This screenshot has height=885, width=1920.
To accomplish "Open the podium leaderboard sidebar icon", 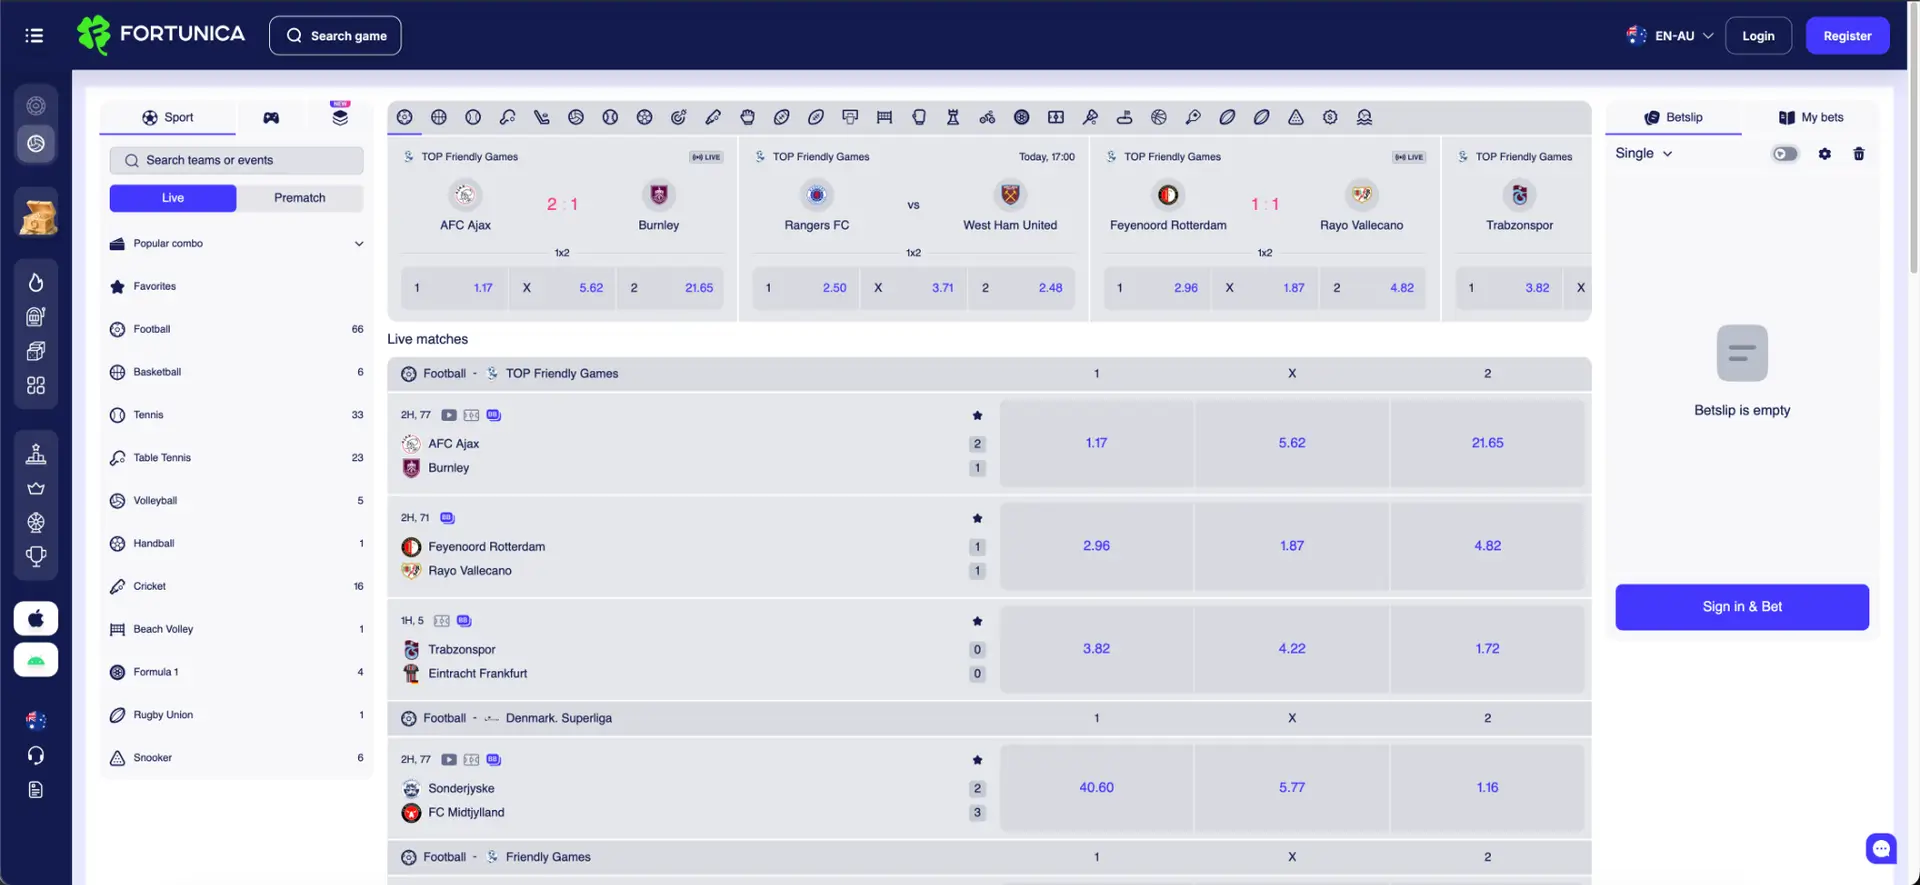I will point(36,454).
